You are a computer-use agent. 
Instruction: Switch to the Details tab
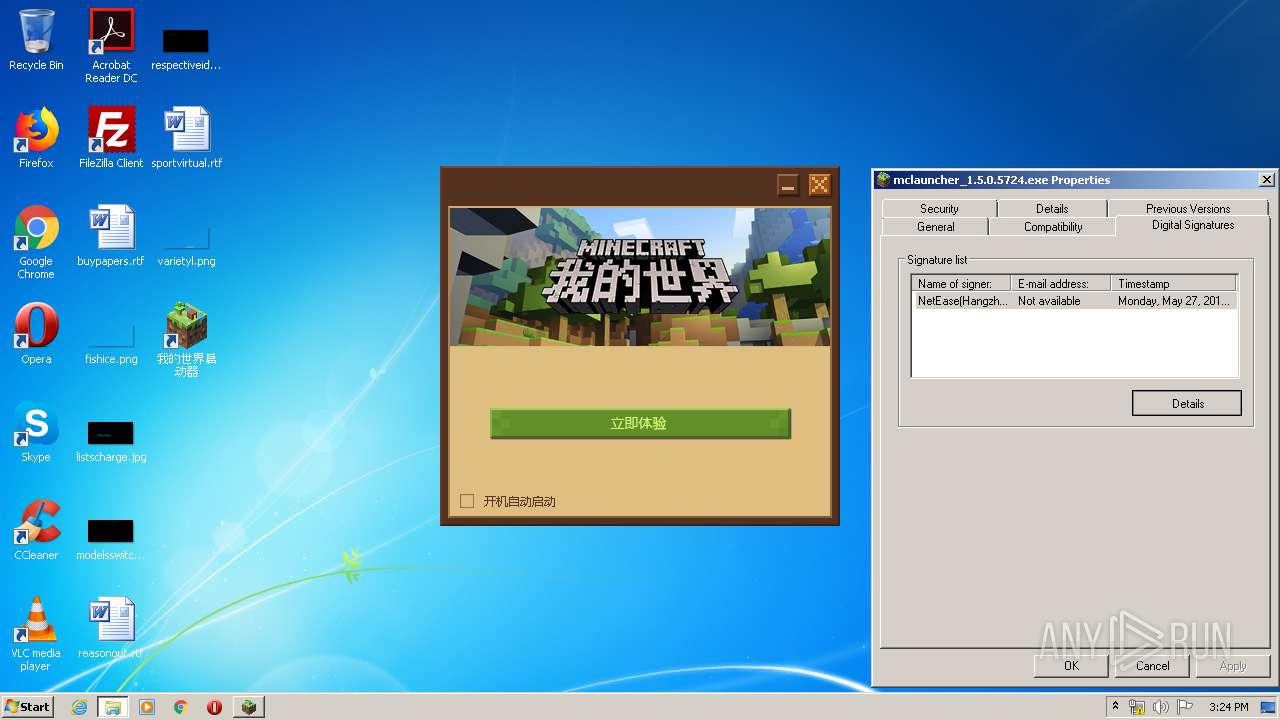(x=1052, y=208)
